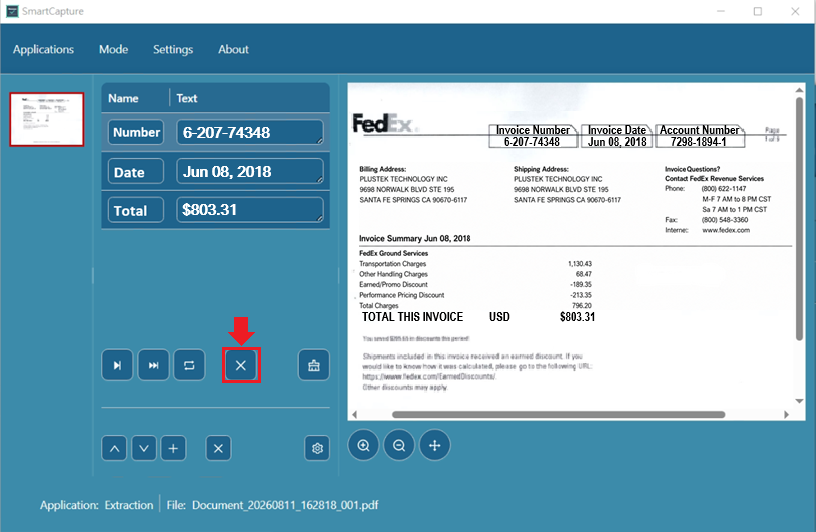
Task: Click preview scroll right arrow
Action: pos(786,415)
